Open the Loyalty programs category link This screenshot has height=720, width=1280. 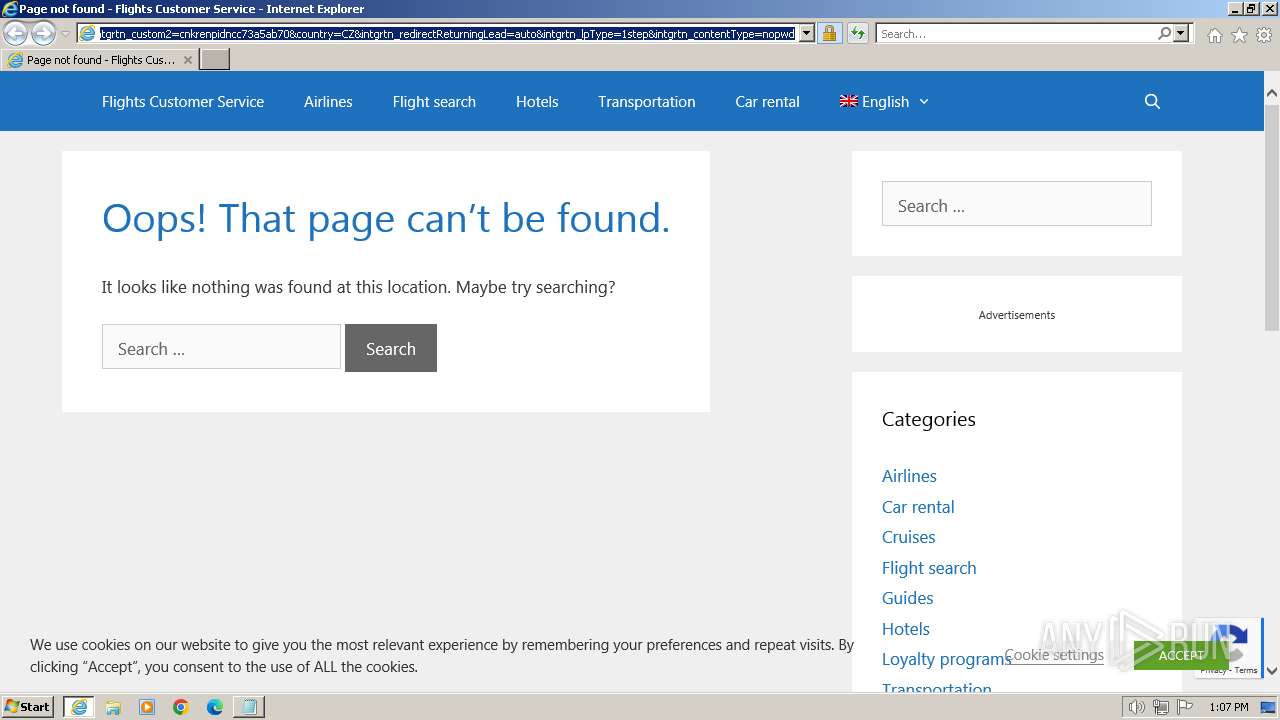946,659
